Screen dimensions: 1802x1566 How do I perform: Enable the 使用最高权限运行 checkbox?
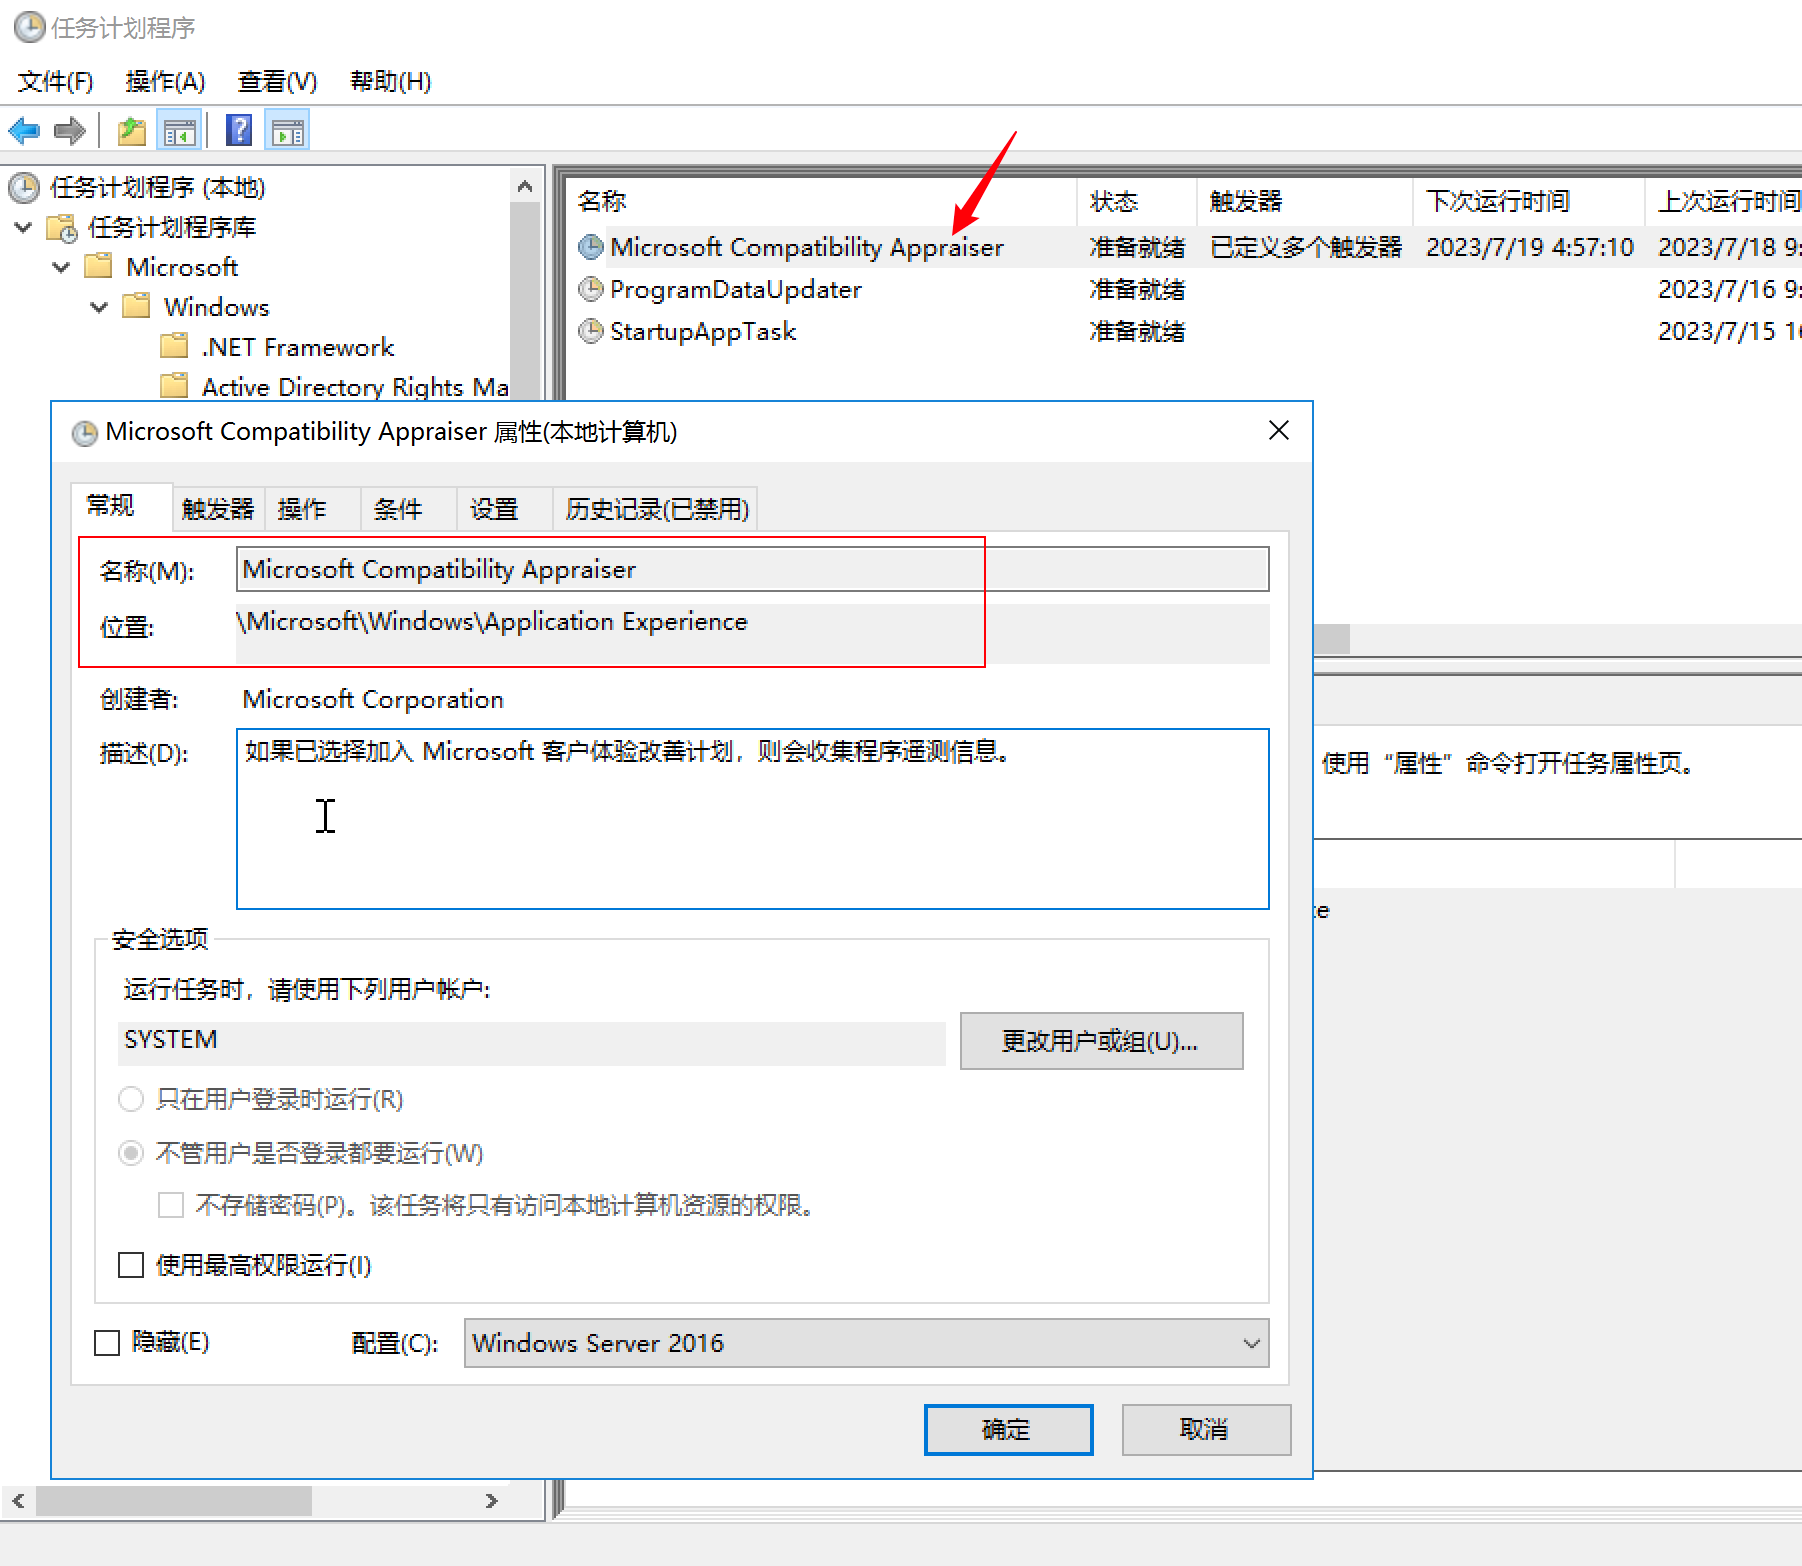click(x=130, y=1265)
